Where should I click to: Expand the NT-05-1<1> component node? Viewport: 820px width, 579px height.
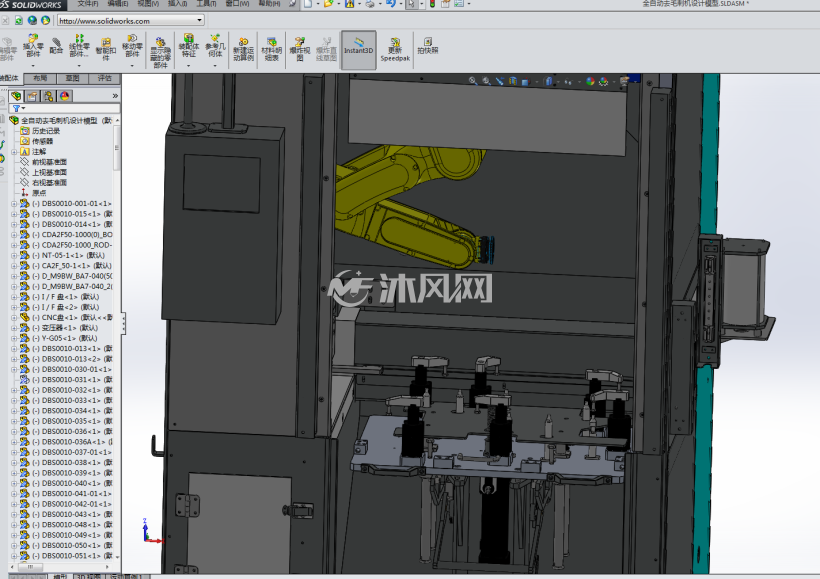click(x=14, y=255)
